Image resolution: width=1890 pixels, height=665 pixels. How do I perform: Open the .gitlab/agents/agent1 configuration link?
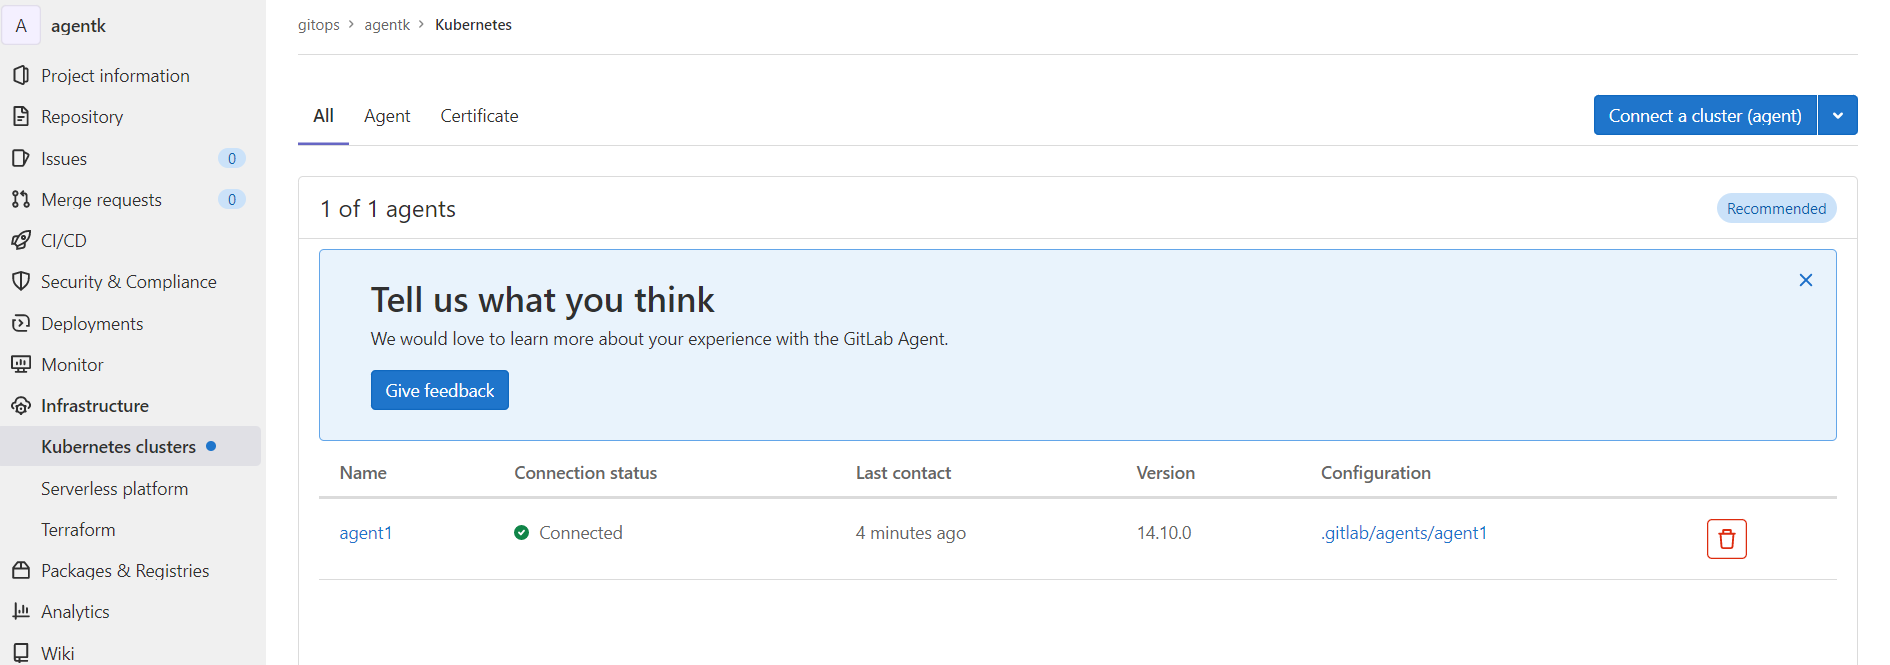click(1404, 532)
